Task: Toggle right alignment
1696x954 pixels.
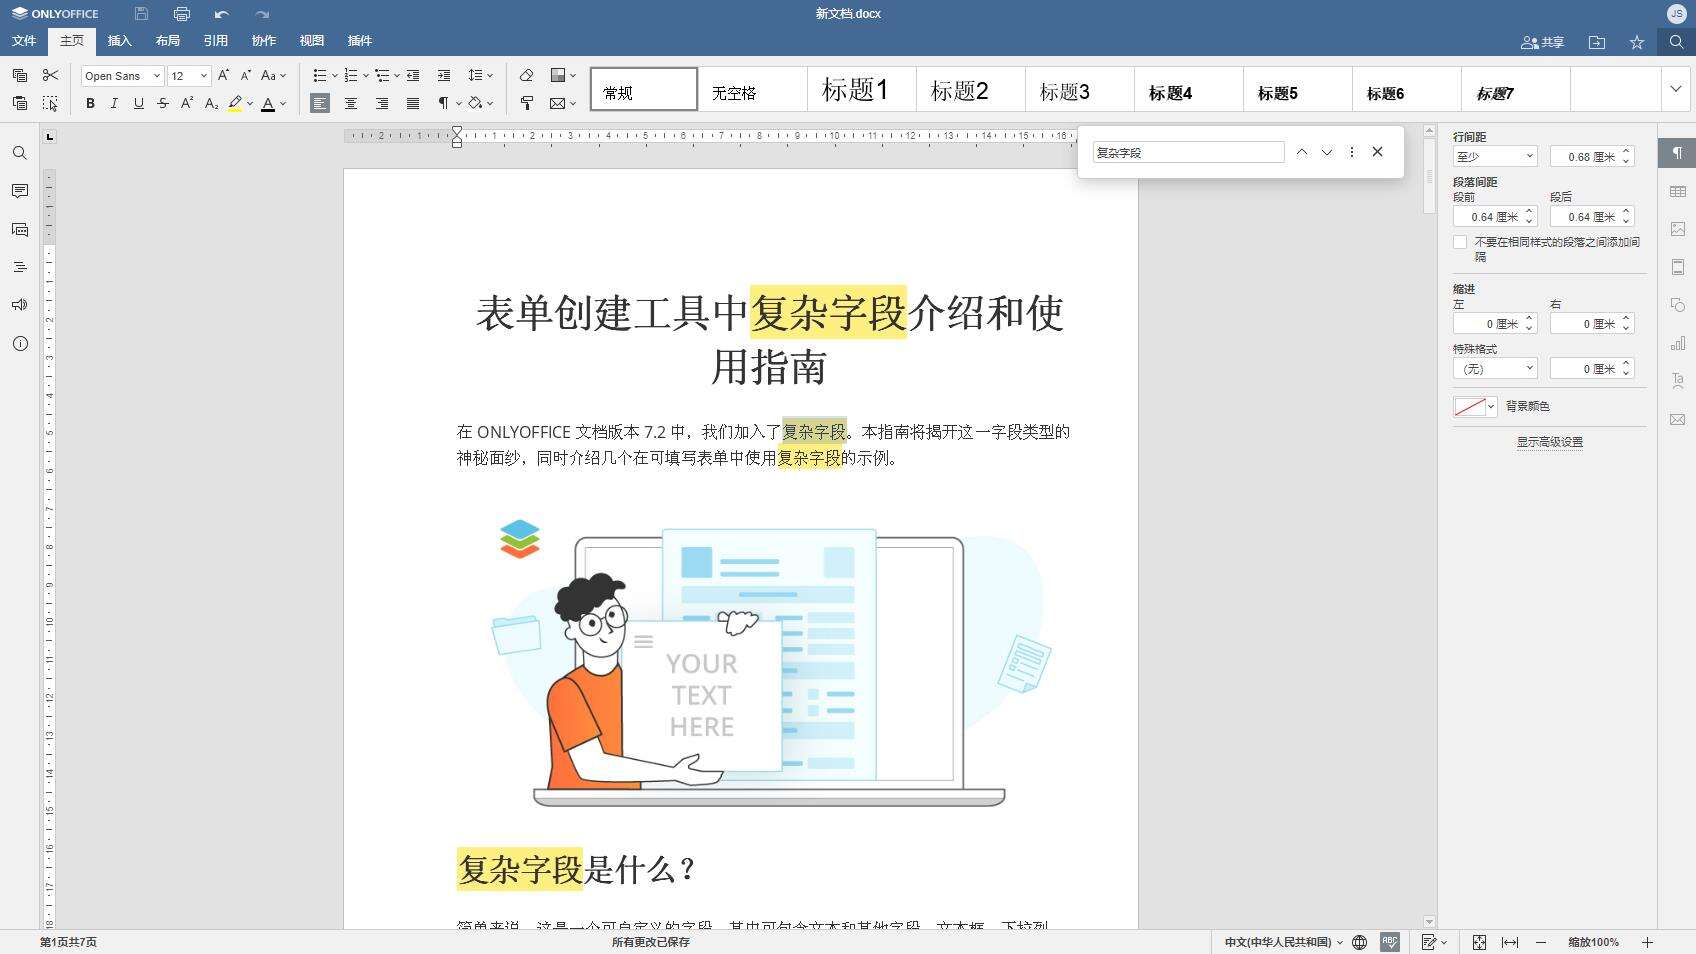Action: tap(382, 103)
